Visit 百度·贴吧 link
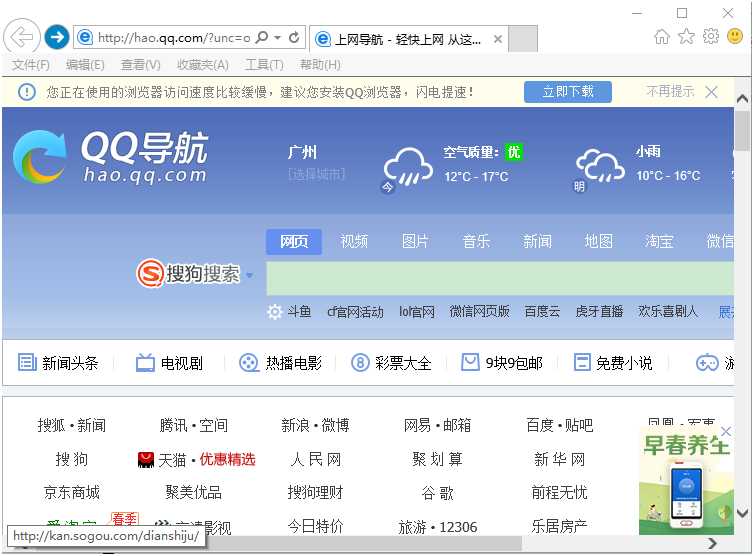Viewport: 754px width, 556px height. tap(559, 425)
